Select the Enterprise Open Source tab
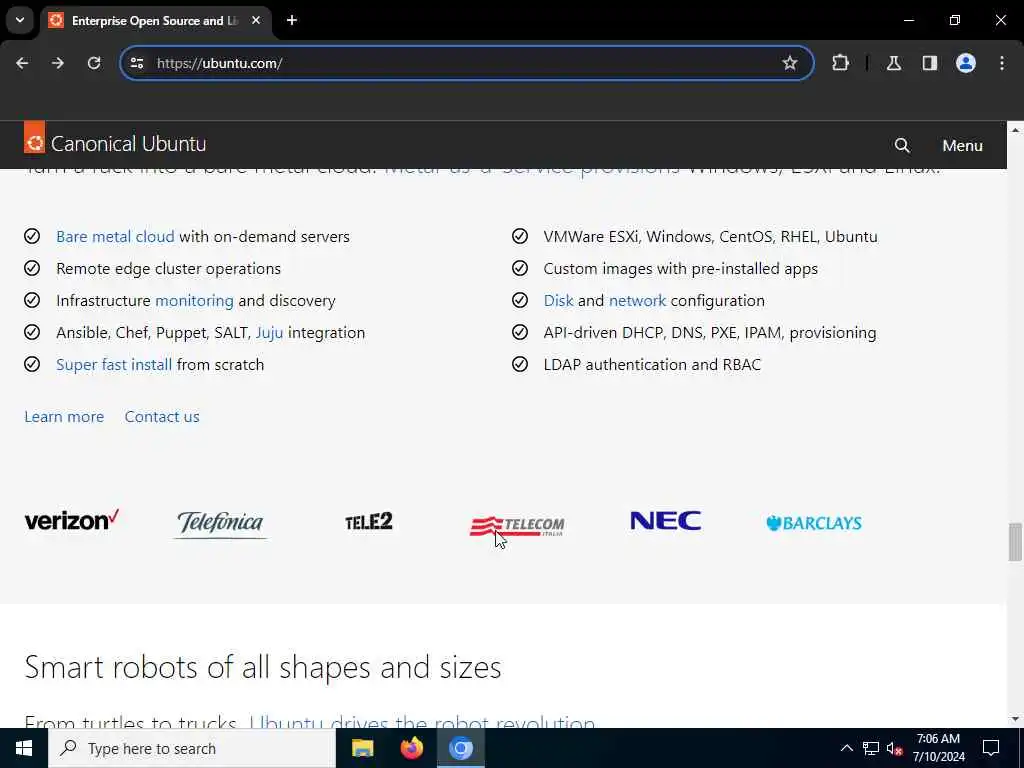The width and height of the screenshot is (1024, 768). point(155,20)
